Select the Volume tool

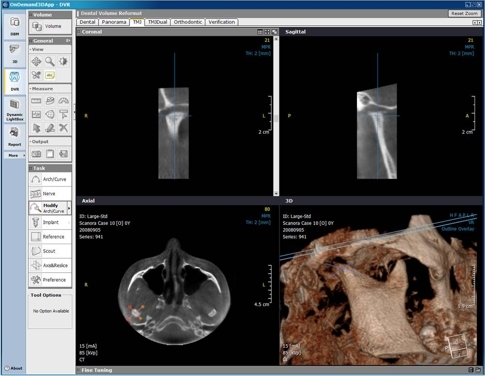pos(50,26)
